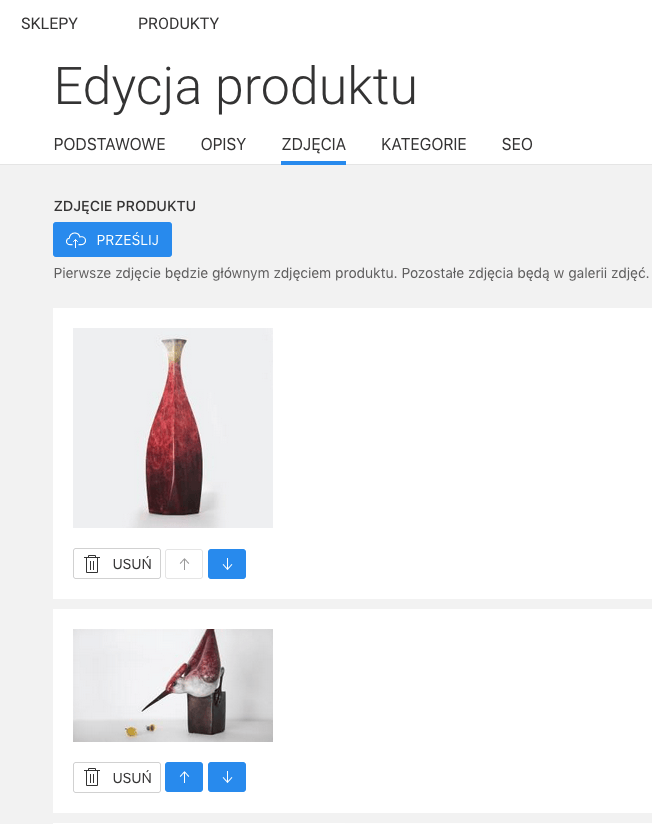Move the bird photo up using the arrow icon
This screenshot has height=824, width=652.
click(x=183, y=777)
